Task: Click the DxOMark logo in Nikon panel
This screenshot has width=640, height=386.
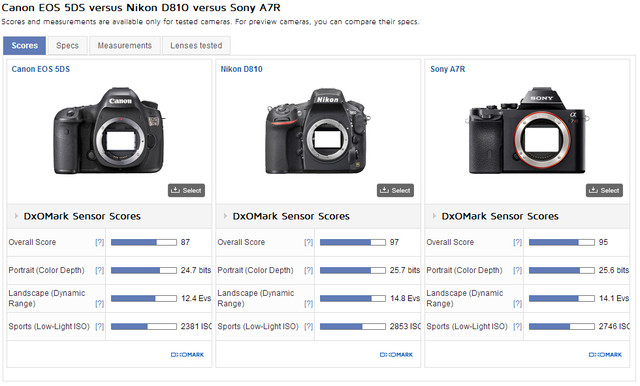Action: 396,355
